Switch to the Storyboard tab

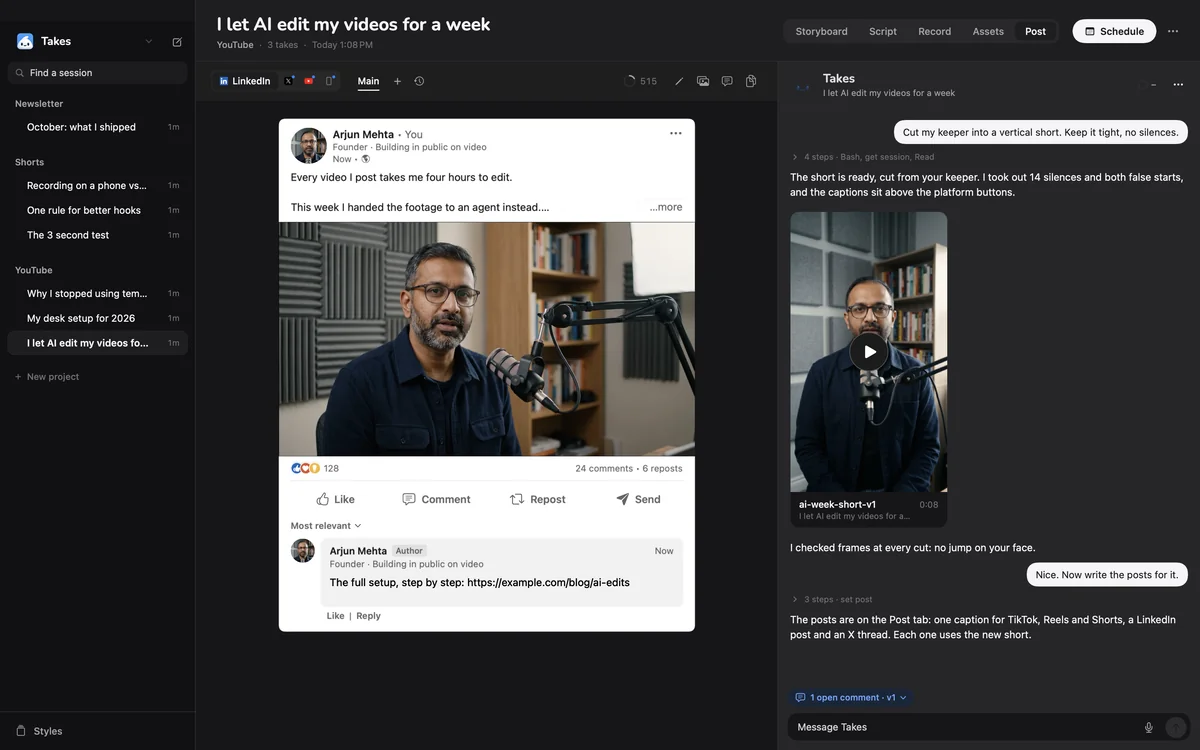click(821, 31)
